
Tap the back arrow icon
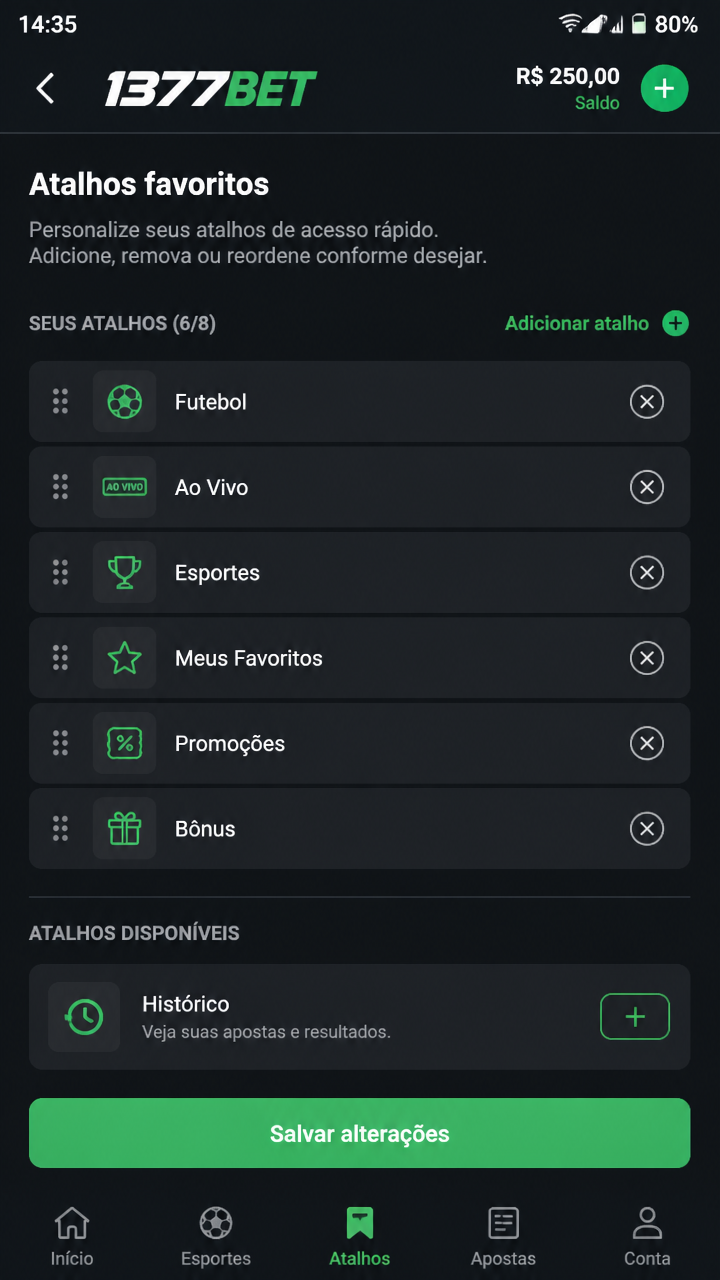point(45,89)
